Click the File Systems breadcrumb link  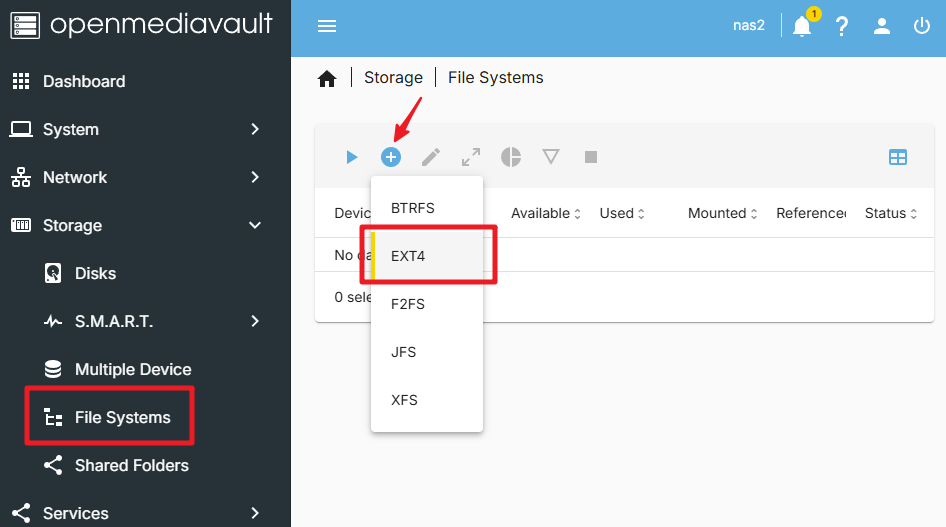(495, 78)
